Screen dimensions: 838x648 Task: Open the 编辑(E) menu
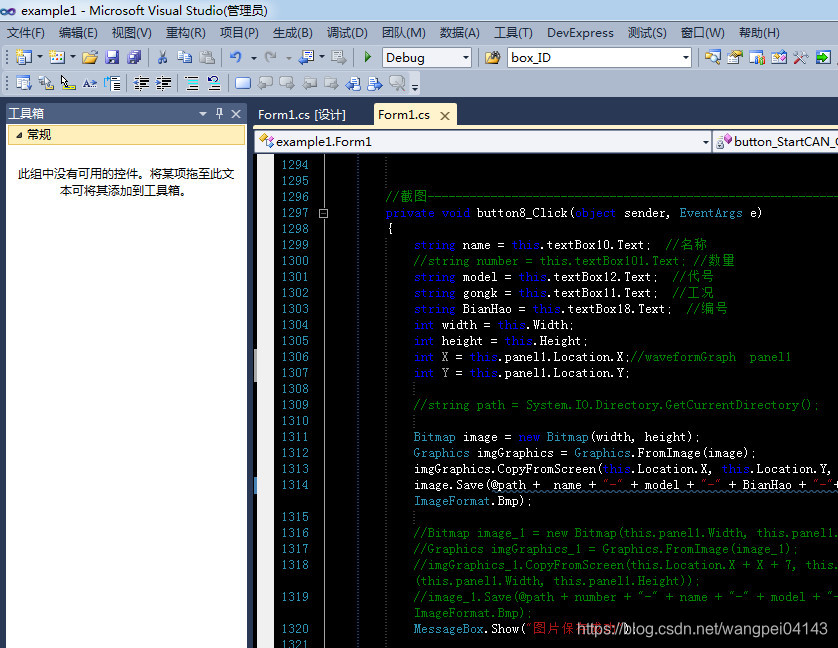click(x=78, y=33)
